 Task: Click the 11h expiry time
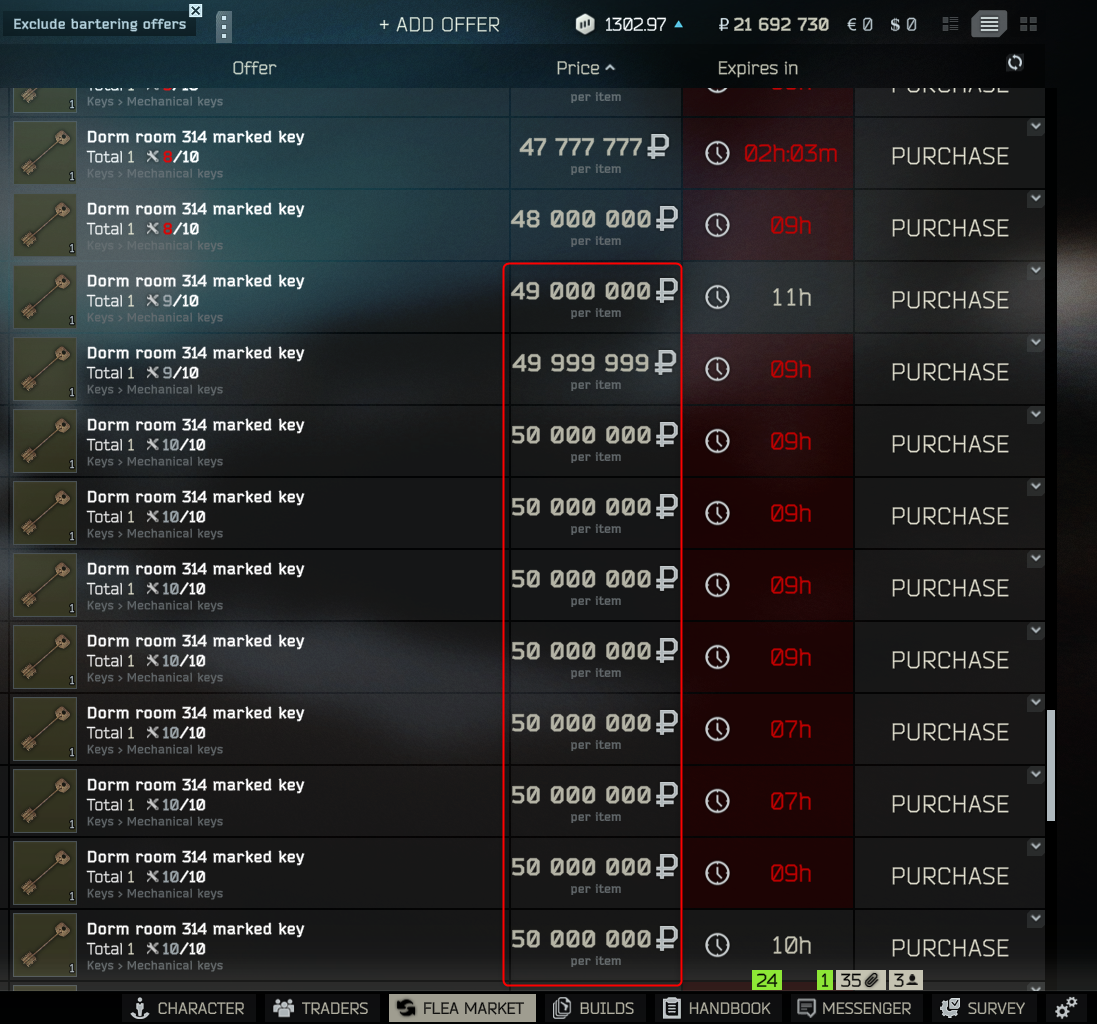(791, 298)
